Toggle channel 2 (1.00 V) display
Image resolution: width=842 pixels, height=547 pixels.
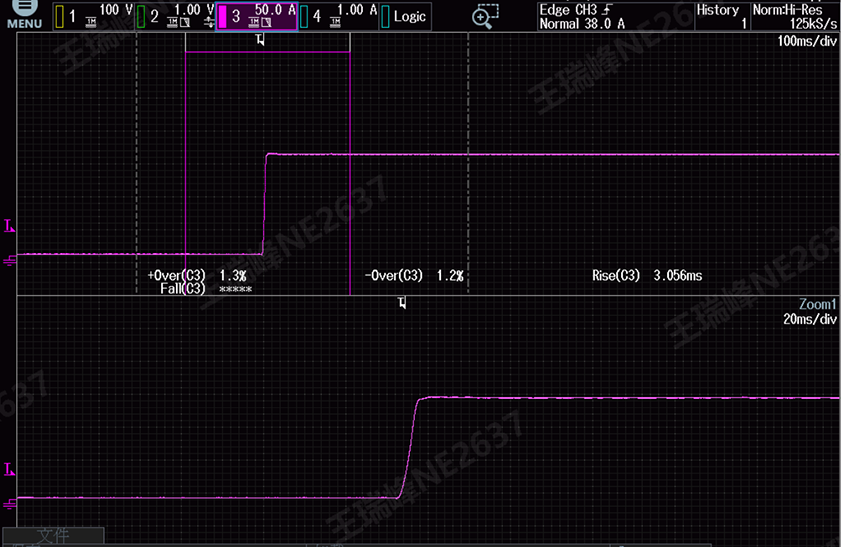point(174,15)
